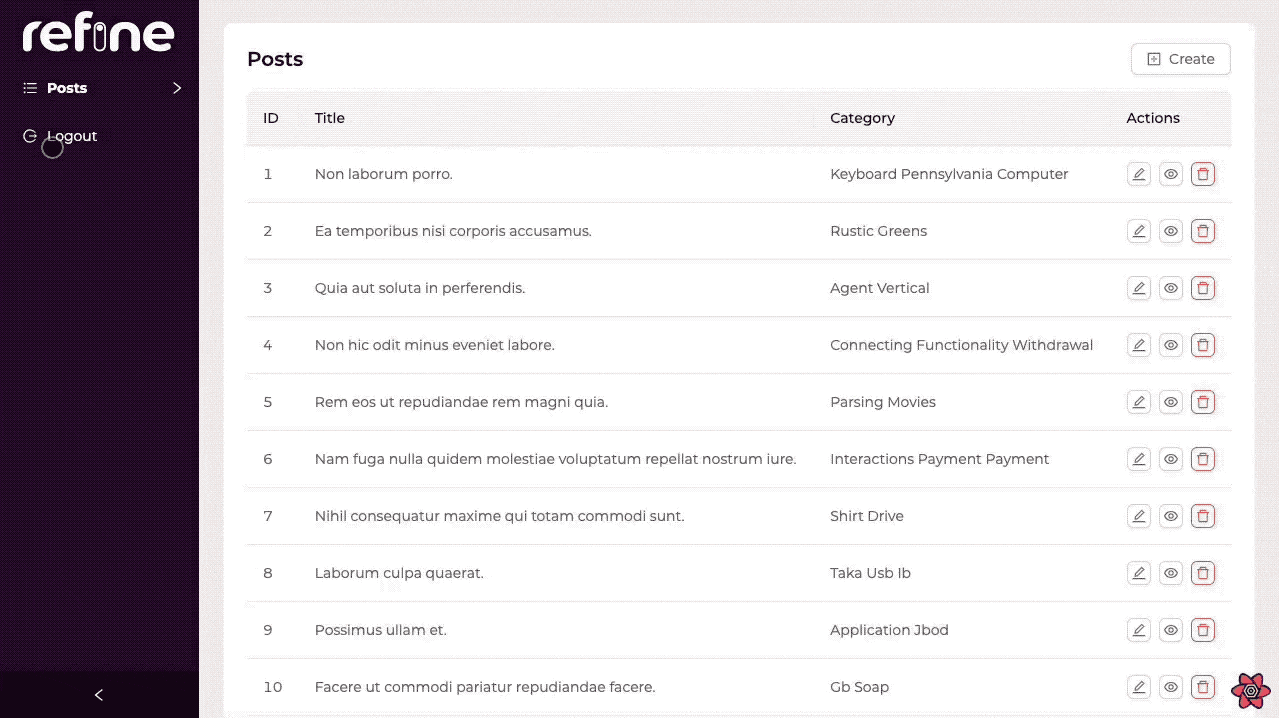Click the red trash icon for post 6
The width and height of the screenshot is (1279, 718).
(x=1203, y=459)
